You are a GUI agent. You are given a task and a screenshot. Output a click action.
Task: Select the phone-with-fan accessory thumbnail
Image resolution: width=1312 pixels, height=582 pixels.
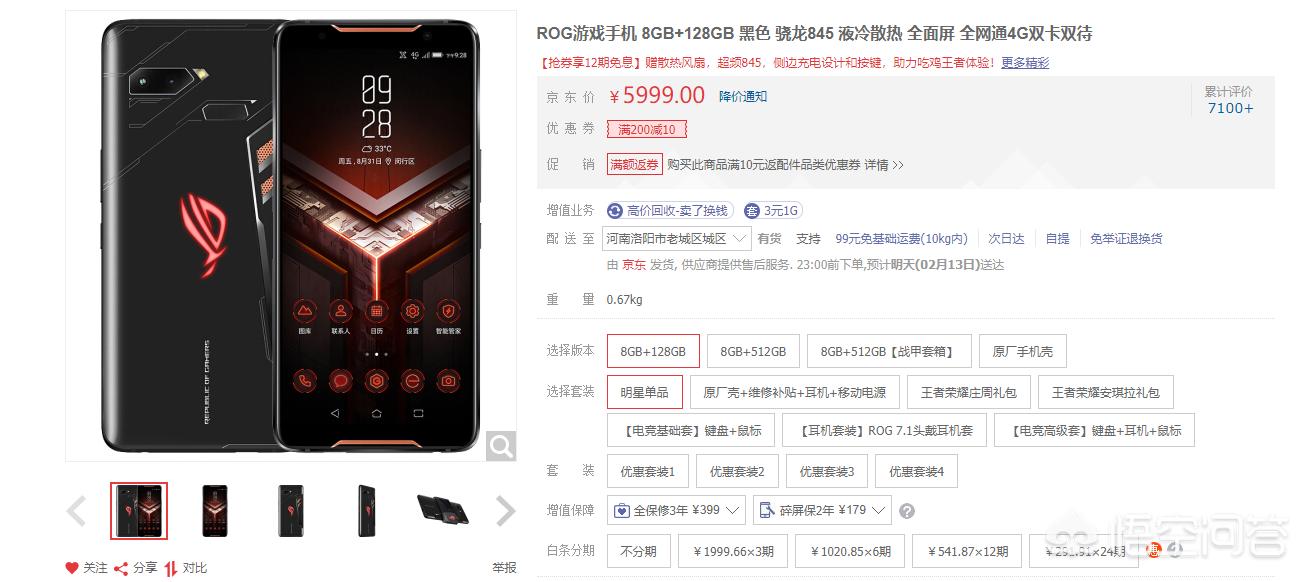coord(444,510)
